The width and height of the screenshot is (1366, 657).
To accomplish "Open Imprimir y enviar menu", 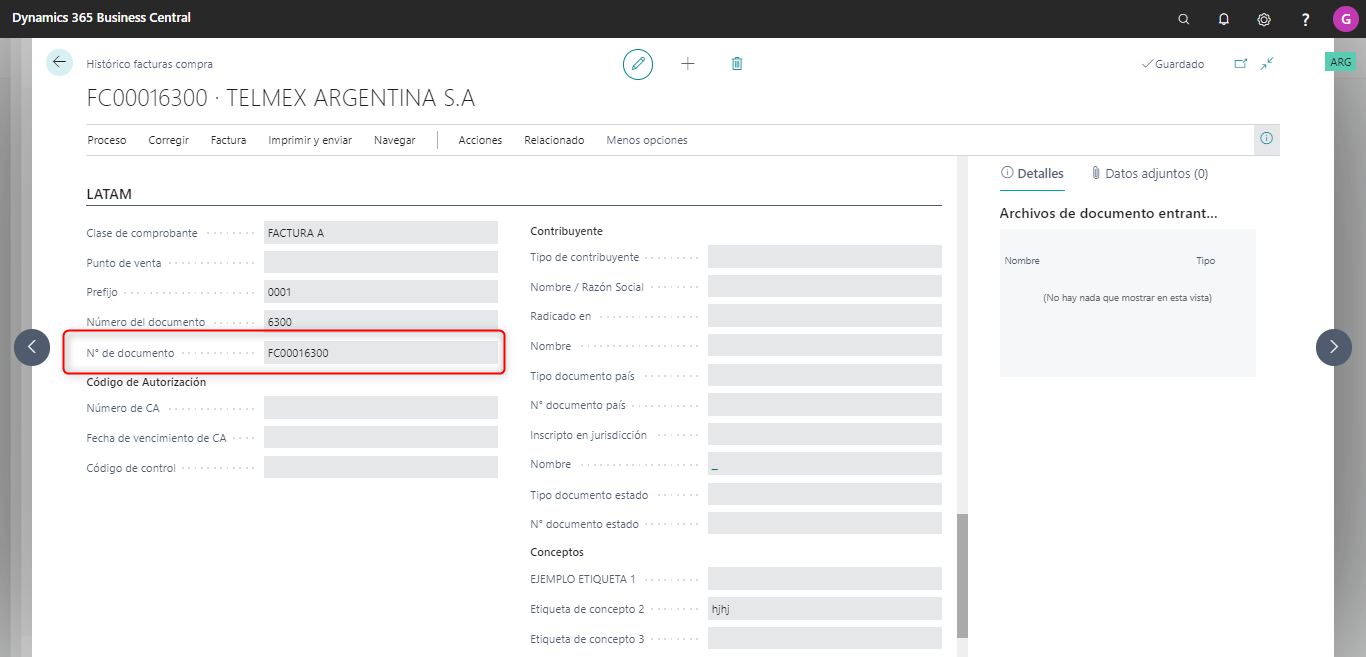I will tap(310, 140).
